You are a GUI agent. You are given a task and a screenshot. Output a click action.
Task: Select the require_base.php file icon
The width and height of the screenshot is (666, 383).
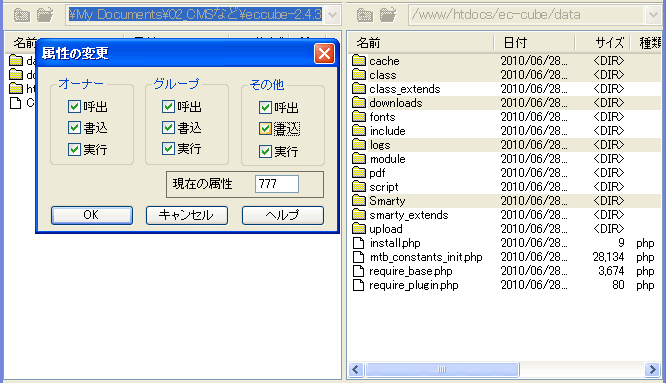point(359,271)
